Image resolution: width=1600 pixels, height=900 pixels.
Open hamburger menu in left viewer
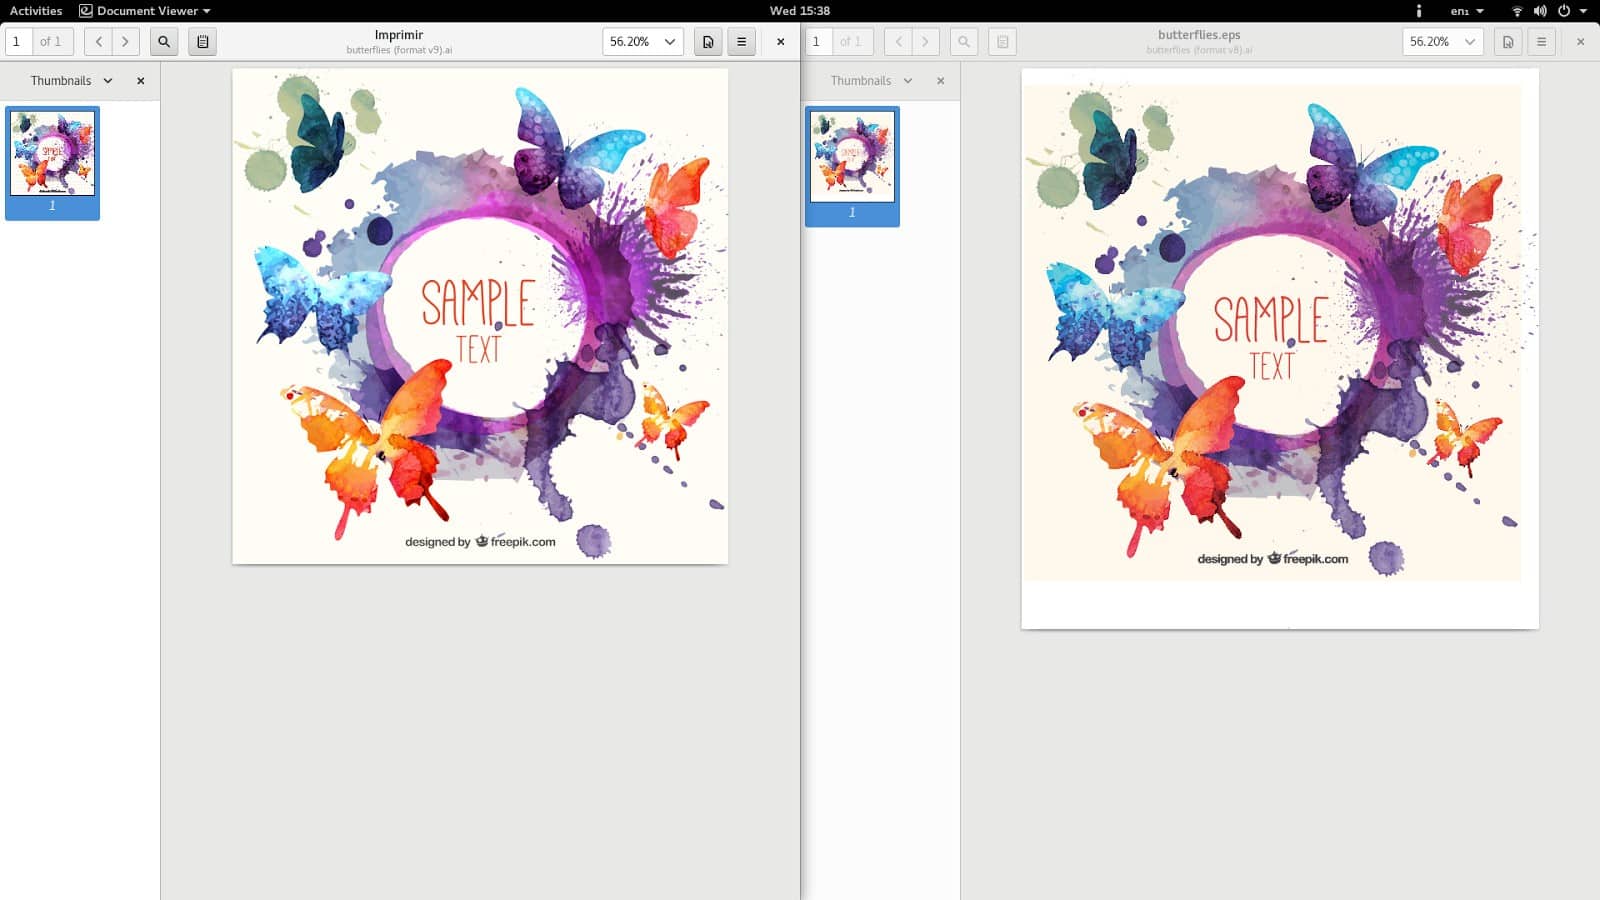741,42
